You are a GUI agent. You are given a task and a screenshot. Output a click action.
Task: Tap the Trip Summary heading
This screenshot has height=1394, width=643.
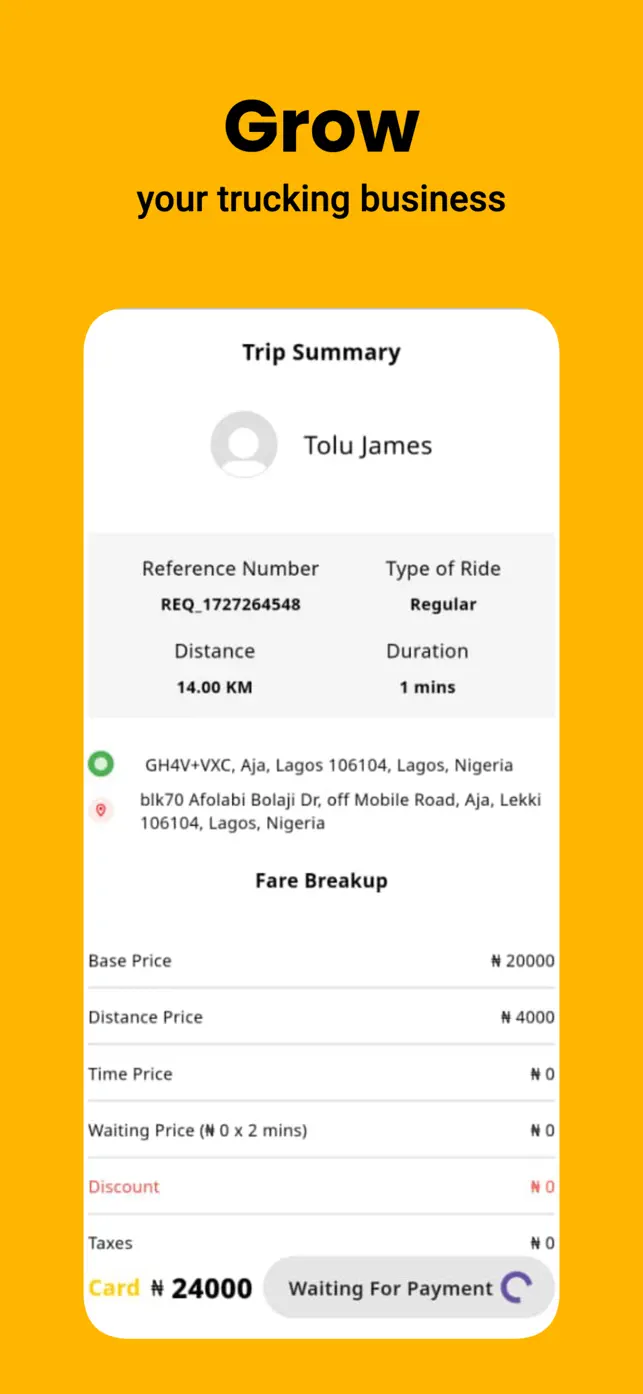pyautogui.click(x=321, y=352)
